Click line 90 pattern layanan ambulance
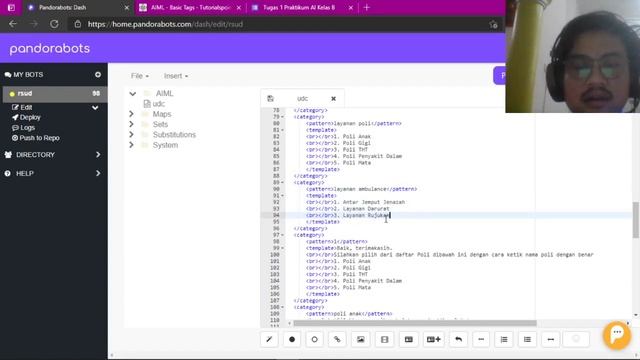Viewport: 640px width, 360px height. click(361, 189)
